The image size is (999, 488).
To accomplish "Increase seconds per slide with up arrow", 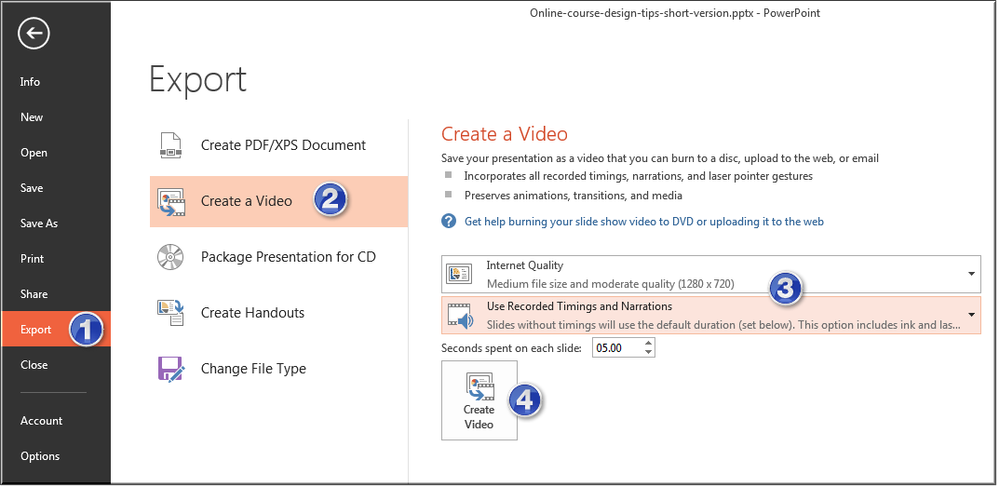I will click(x=649, y=343).
